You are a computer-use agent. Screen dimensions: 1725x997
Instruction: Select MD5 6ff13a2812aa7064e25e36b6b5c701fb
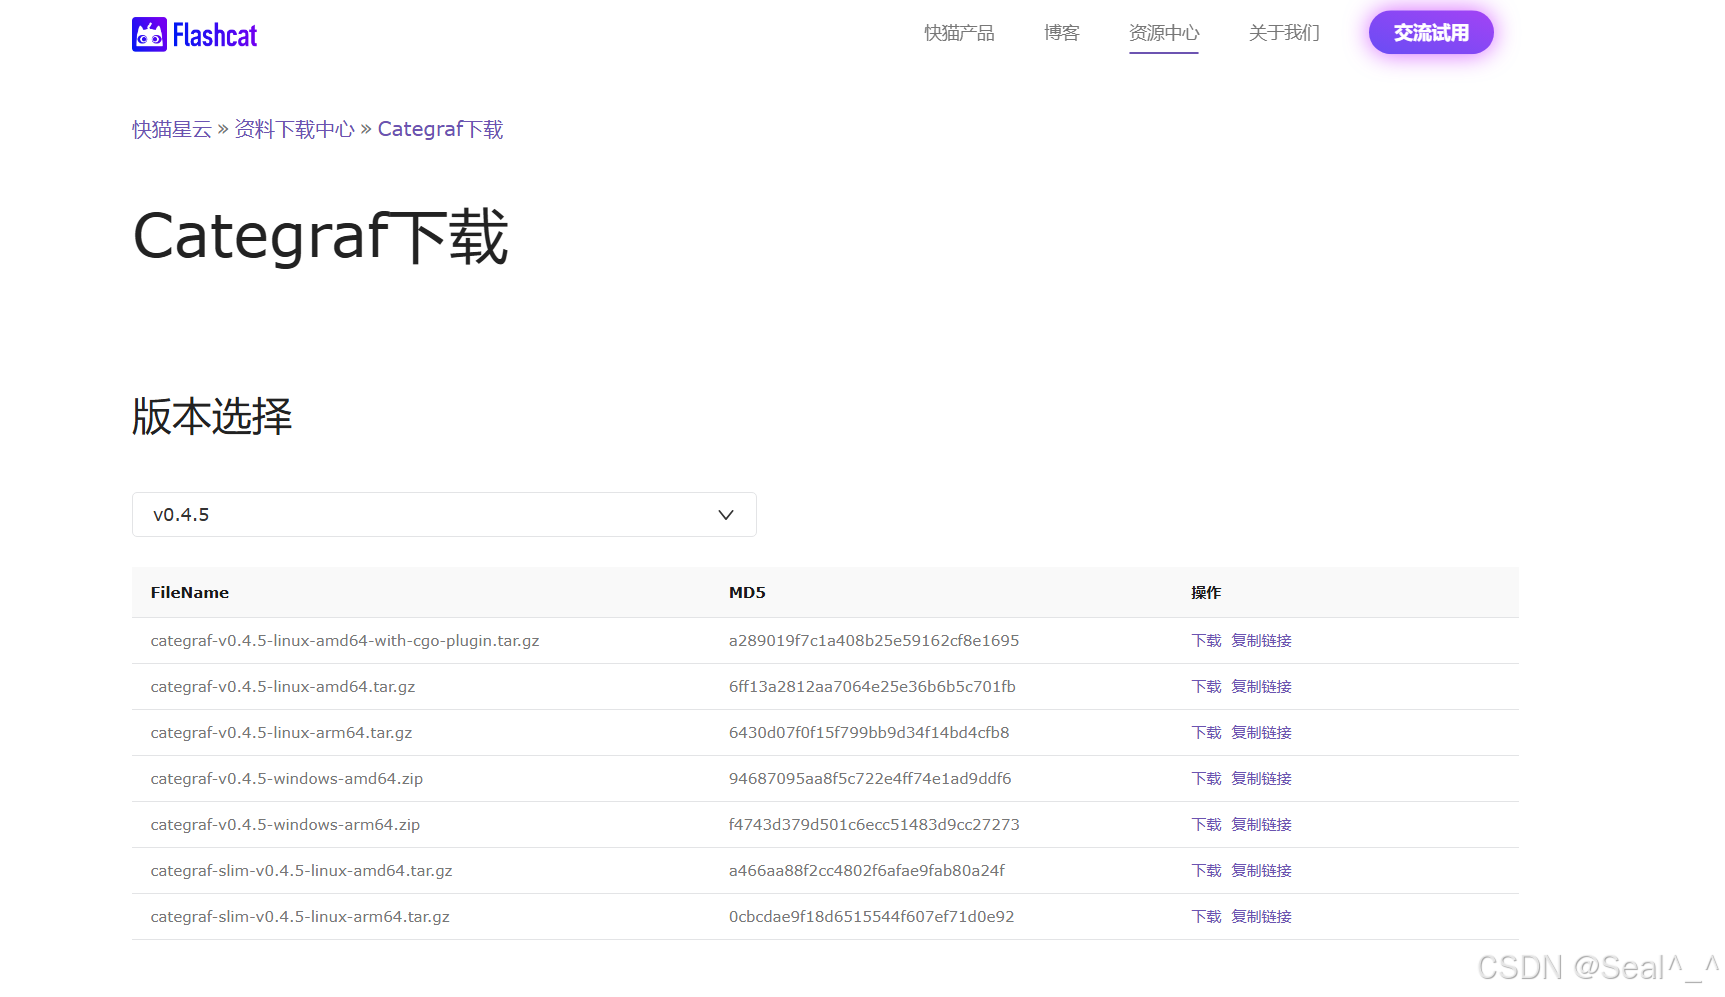872,686
